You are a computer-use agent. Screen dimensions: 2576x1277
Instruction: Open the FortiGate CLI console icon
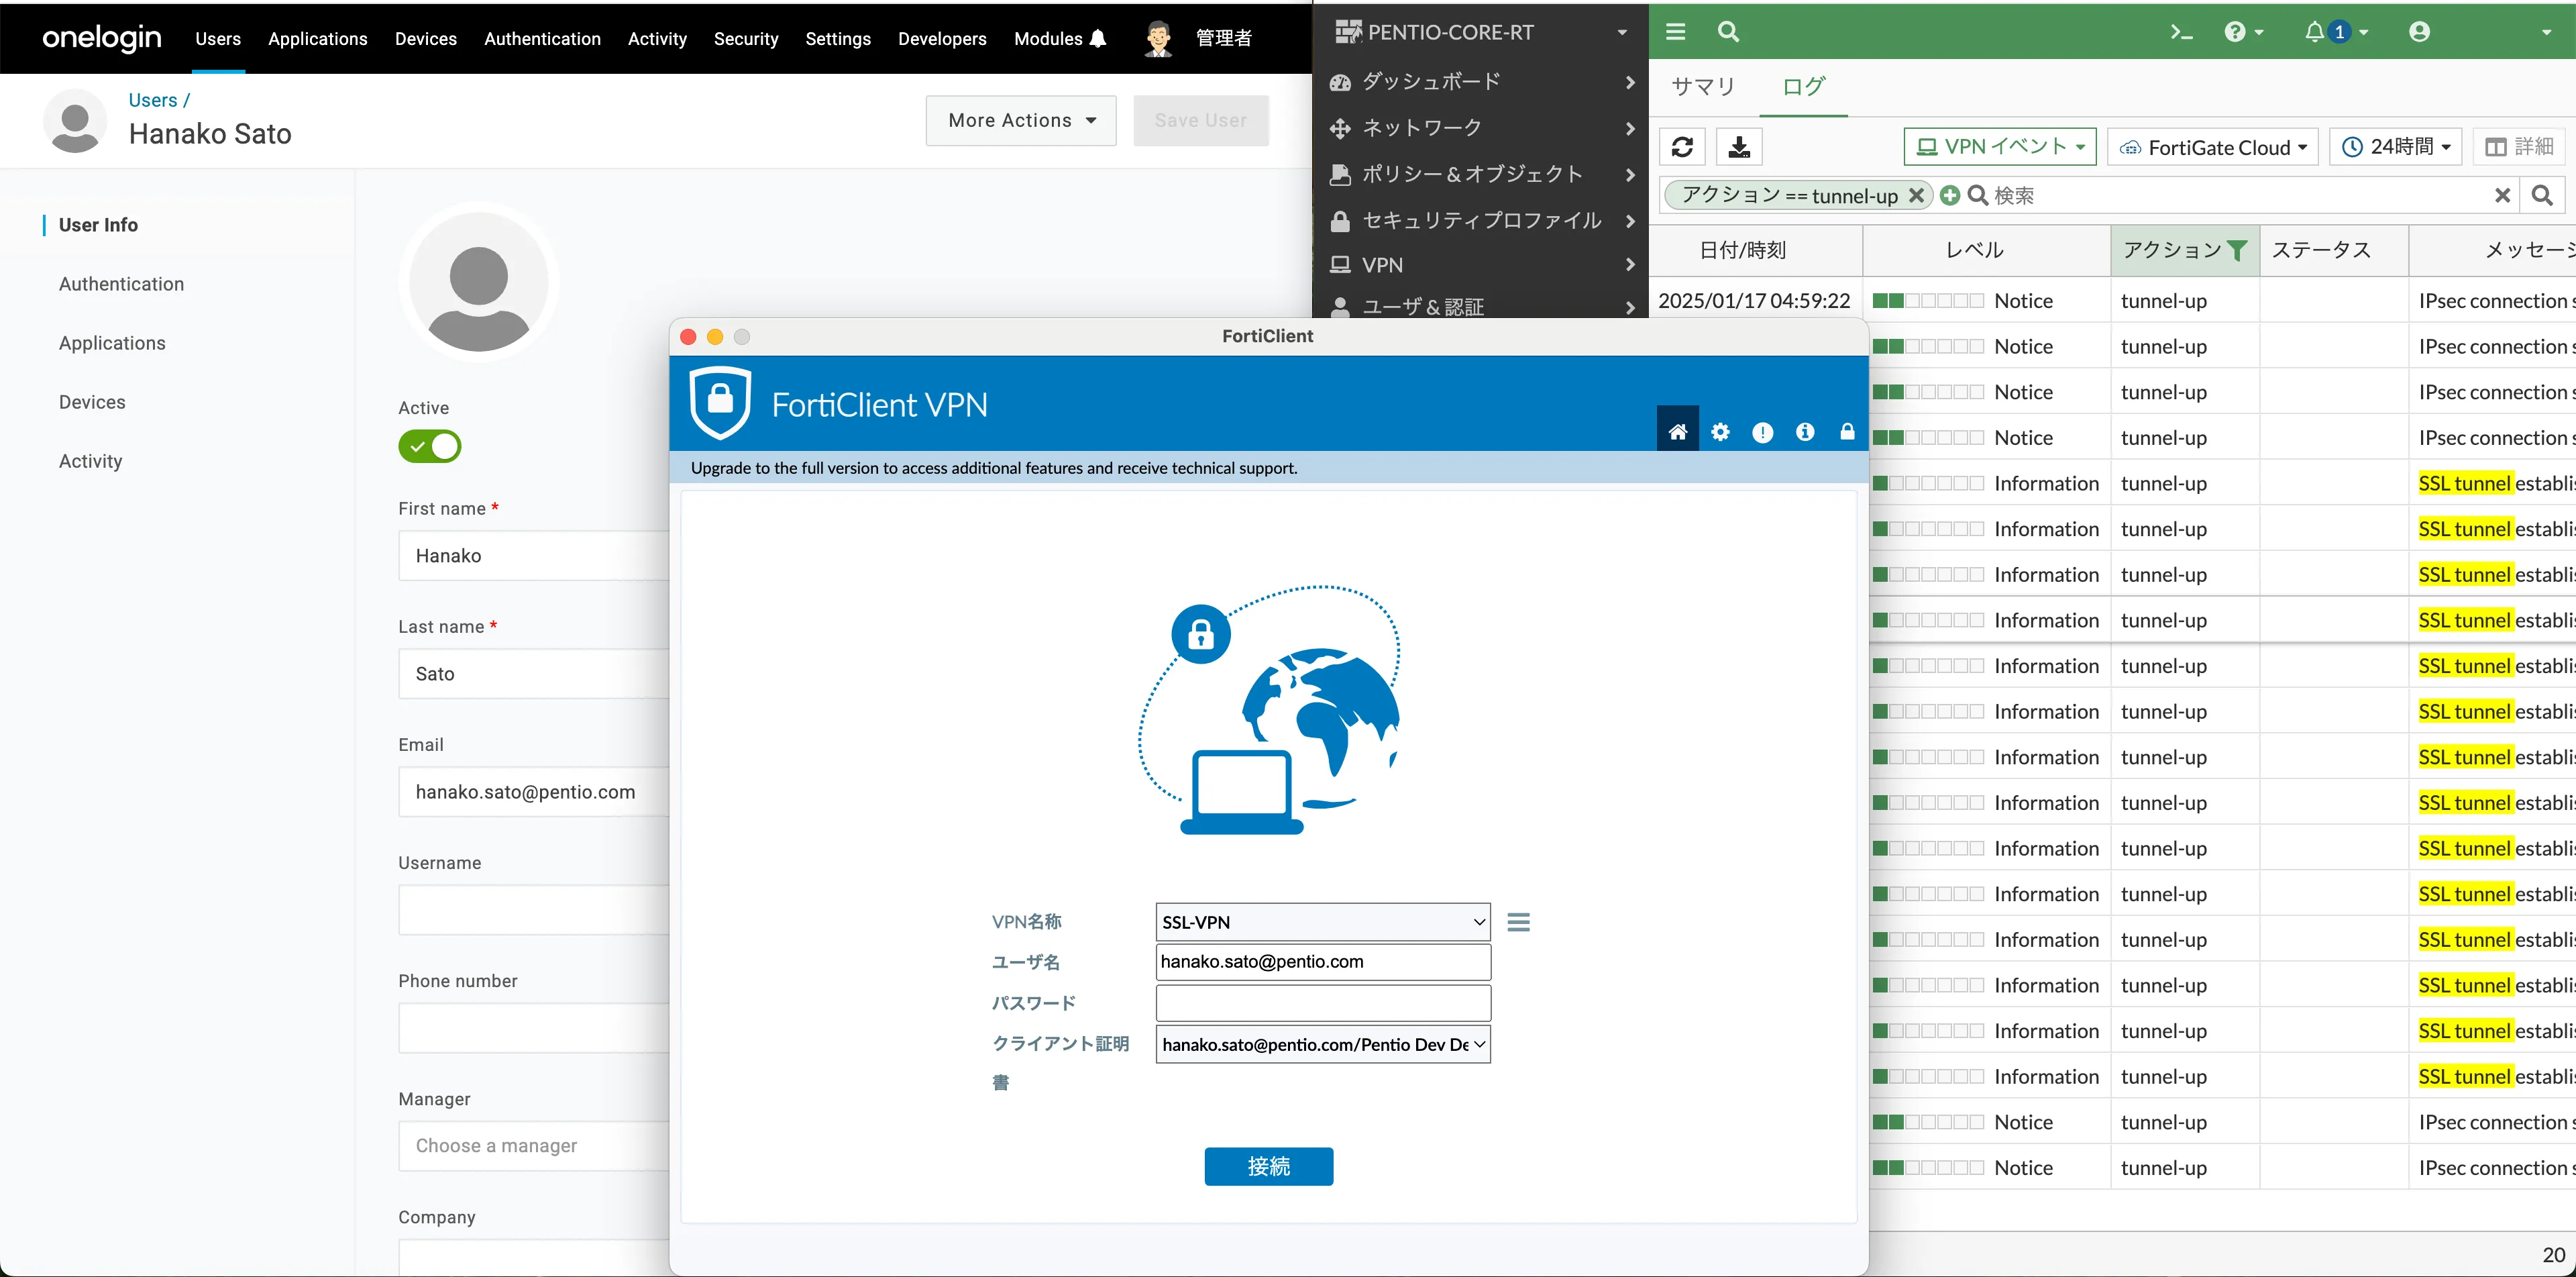point(2181,32)
